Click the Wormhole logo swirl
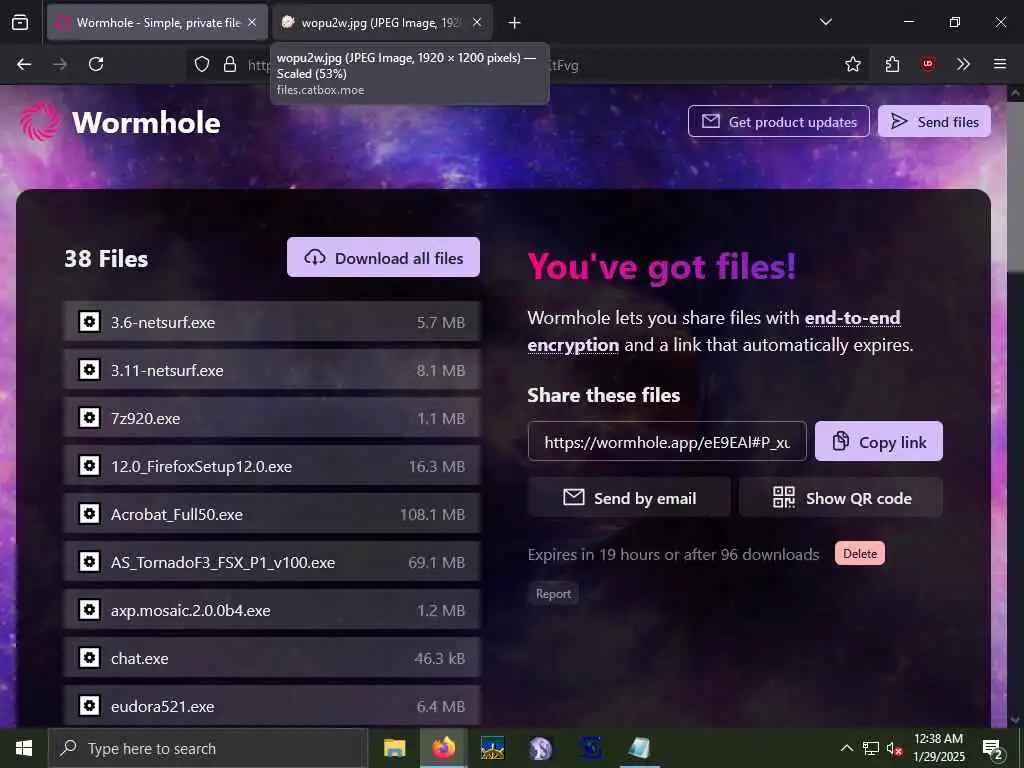The width and height of the screenshot is (1024, 768). (39, 121)
